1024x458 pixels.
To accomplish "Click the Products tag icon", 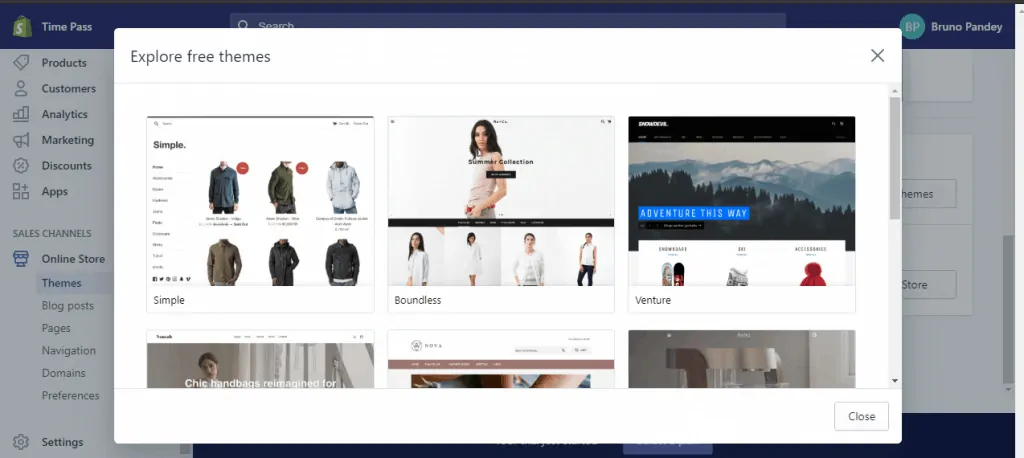I will tap(21, 63).
